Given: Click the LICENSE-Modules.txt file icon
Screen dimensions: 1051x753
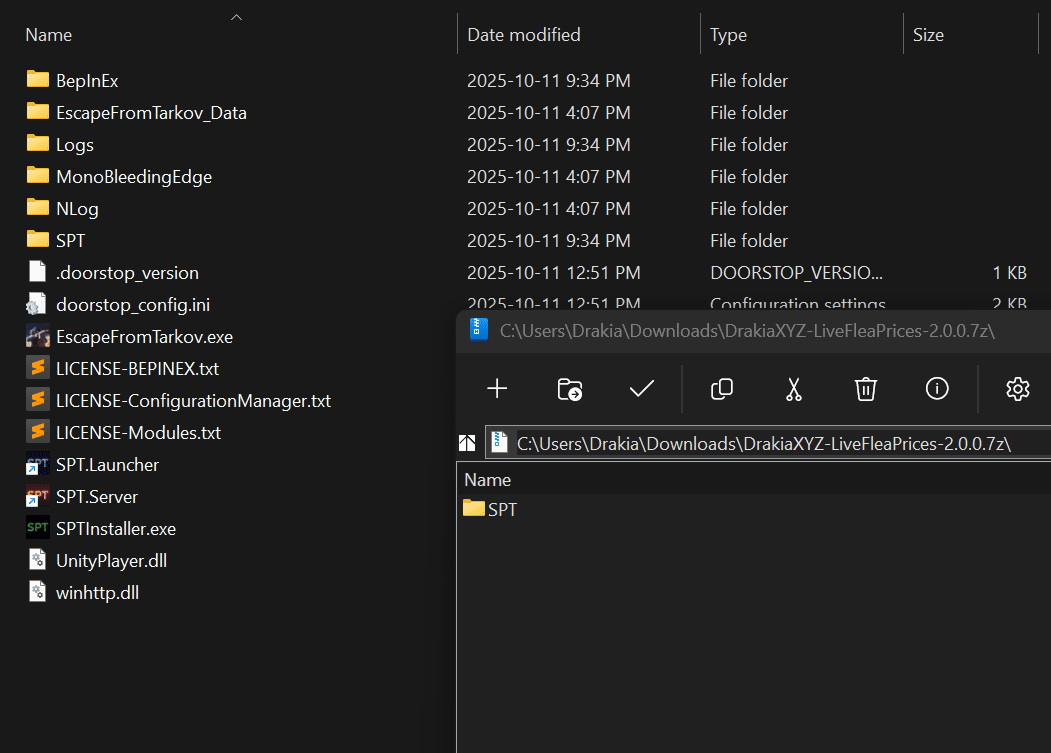Looking at the screenshot, I should click(x=38, y=432).
